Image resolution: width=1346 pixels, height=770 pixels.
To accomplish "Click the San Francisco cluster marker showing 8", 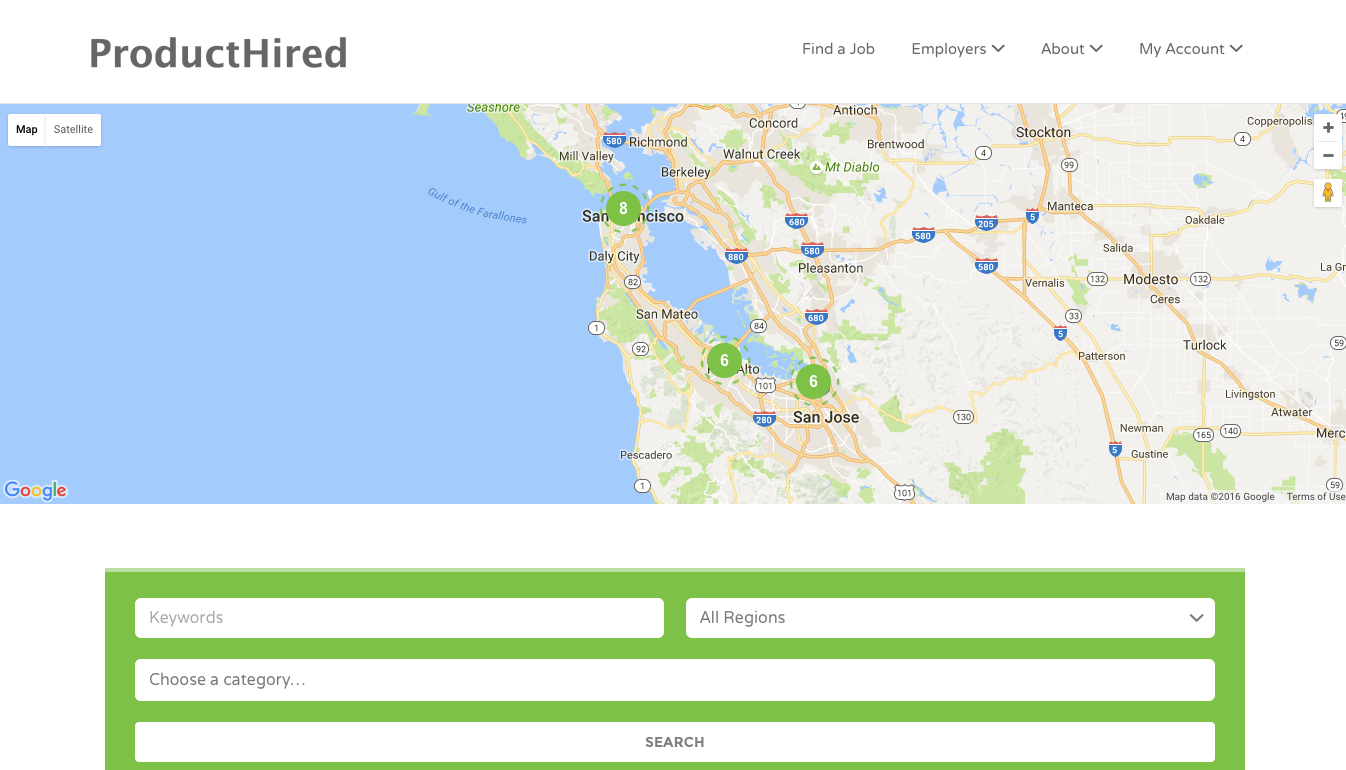I will [x=623, y=208].
